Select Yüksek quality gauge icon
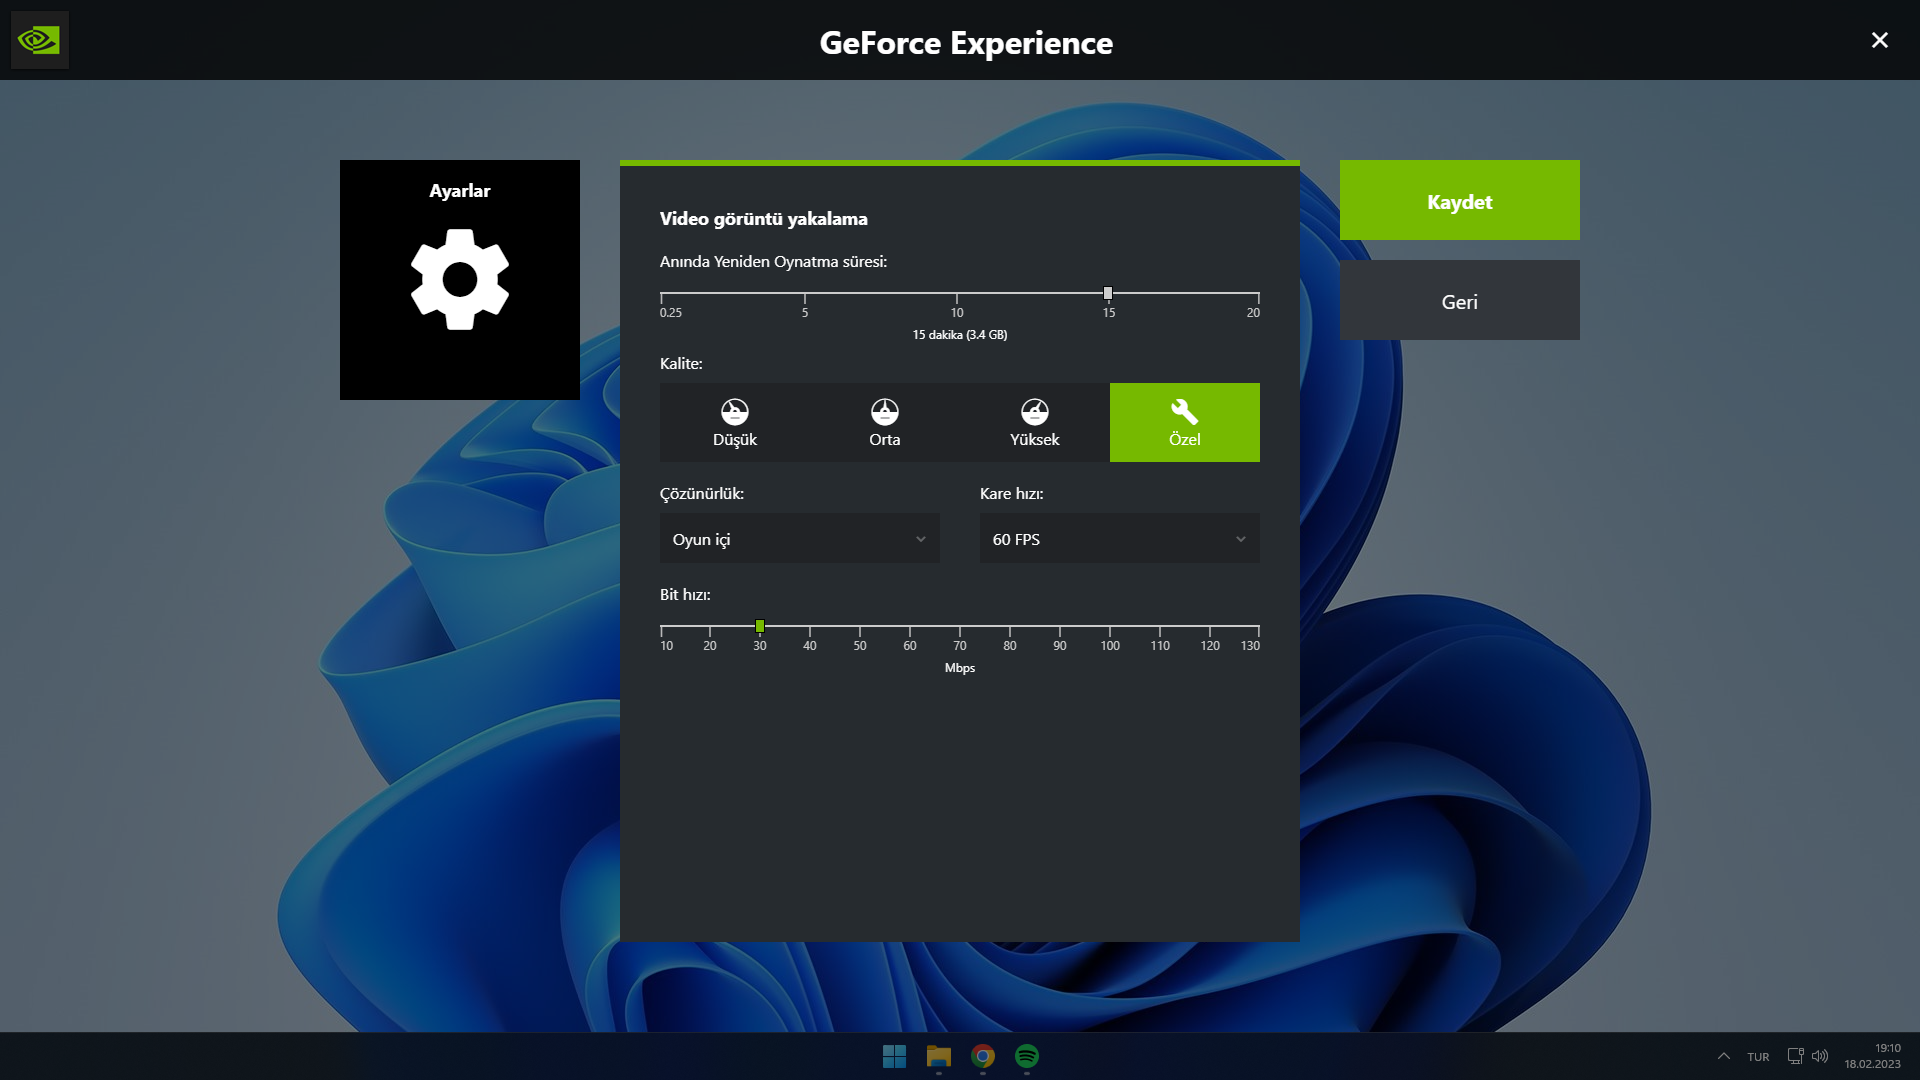 [x=1034, y=412]
